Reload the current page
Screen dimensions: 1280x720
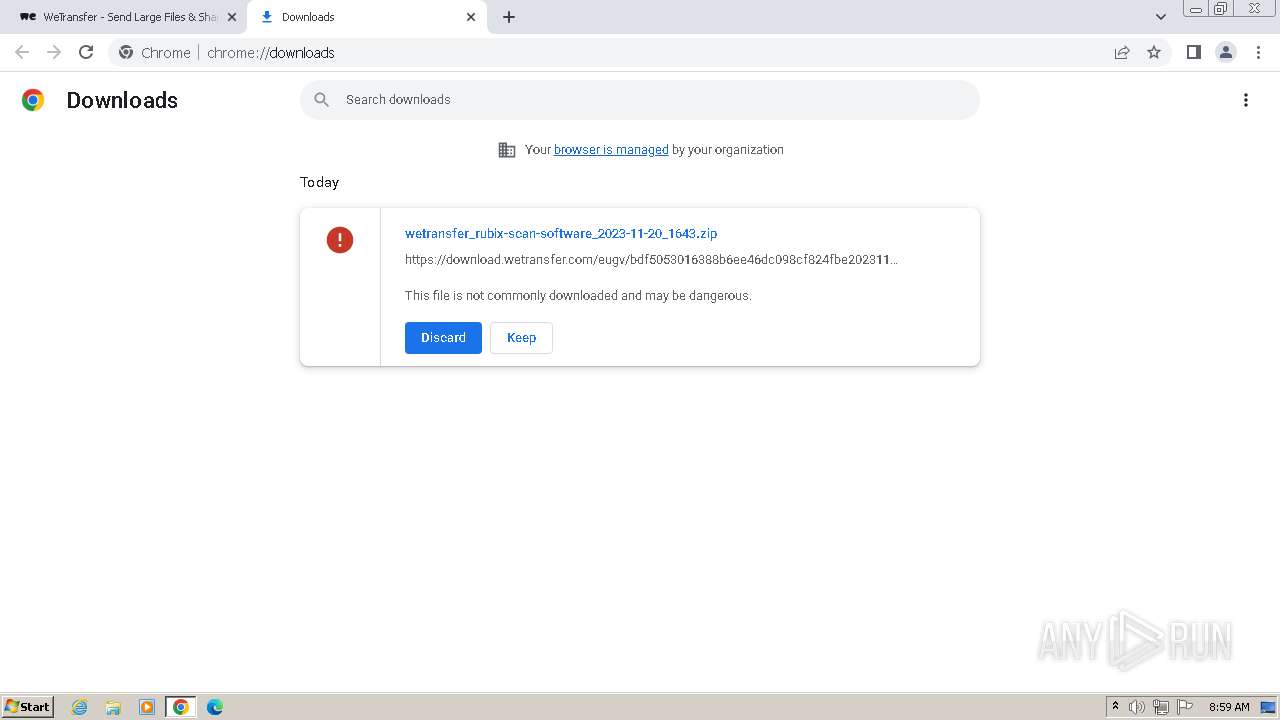click(x=86, y=52)
